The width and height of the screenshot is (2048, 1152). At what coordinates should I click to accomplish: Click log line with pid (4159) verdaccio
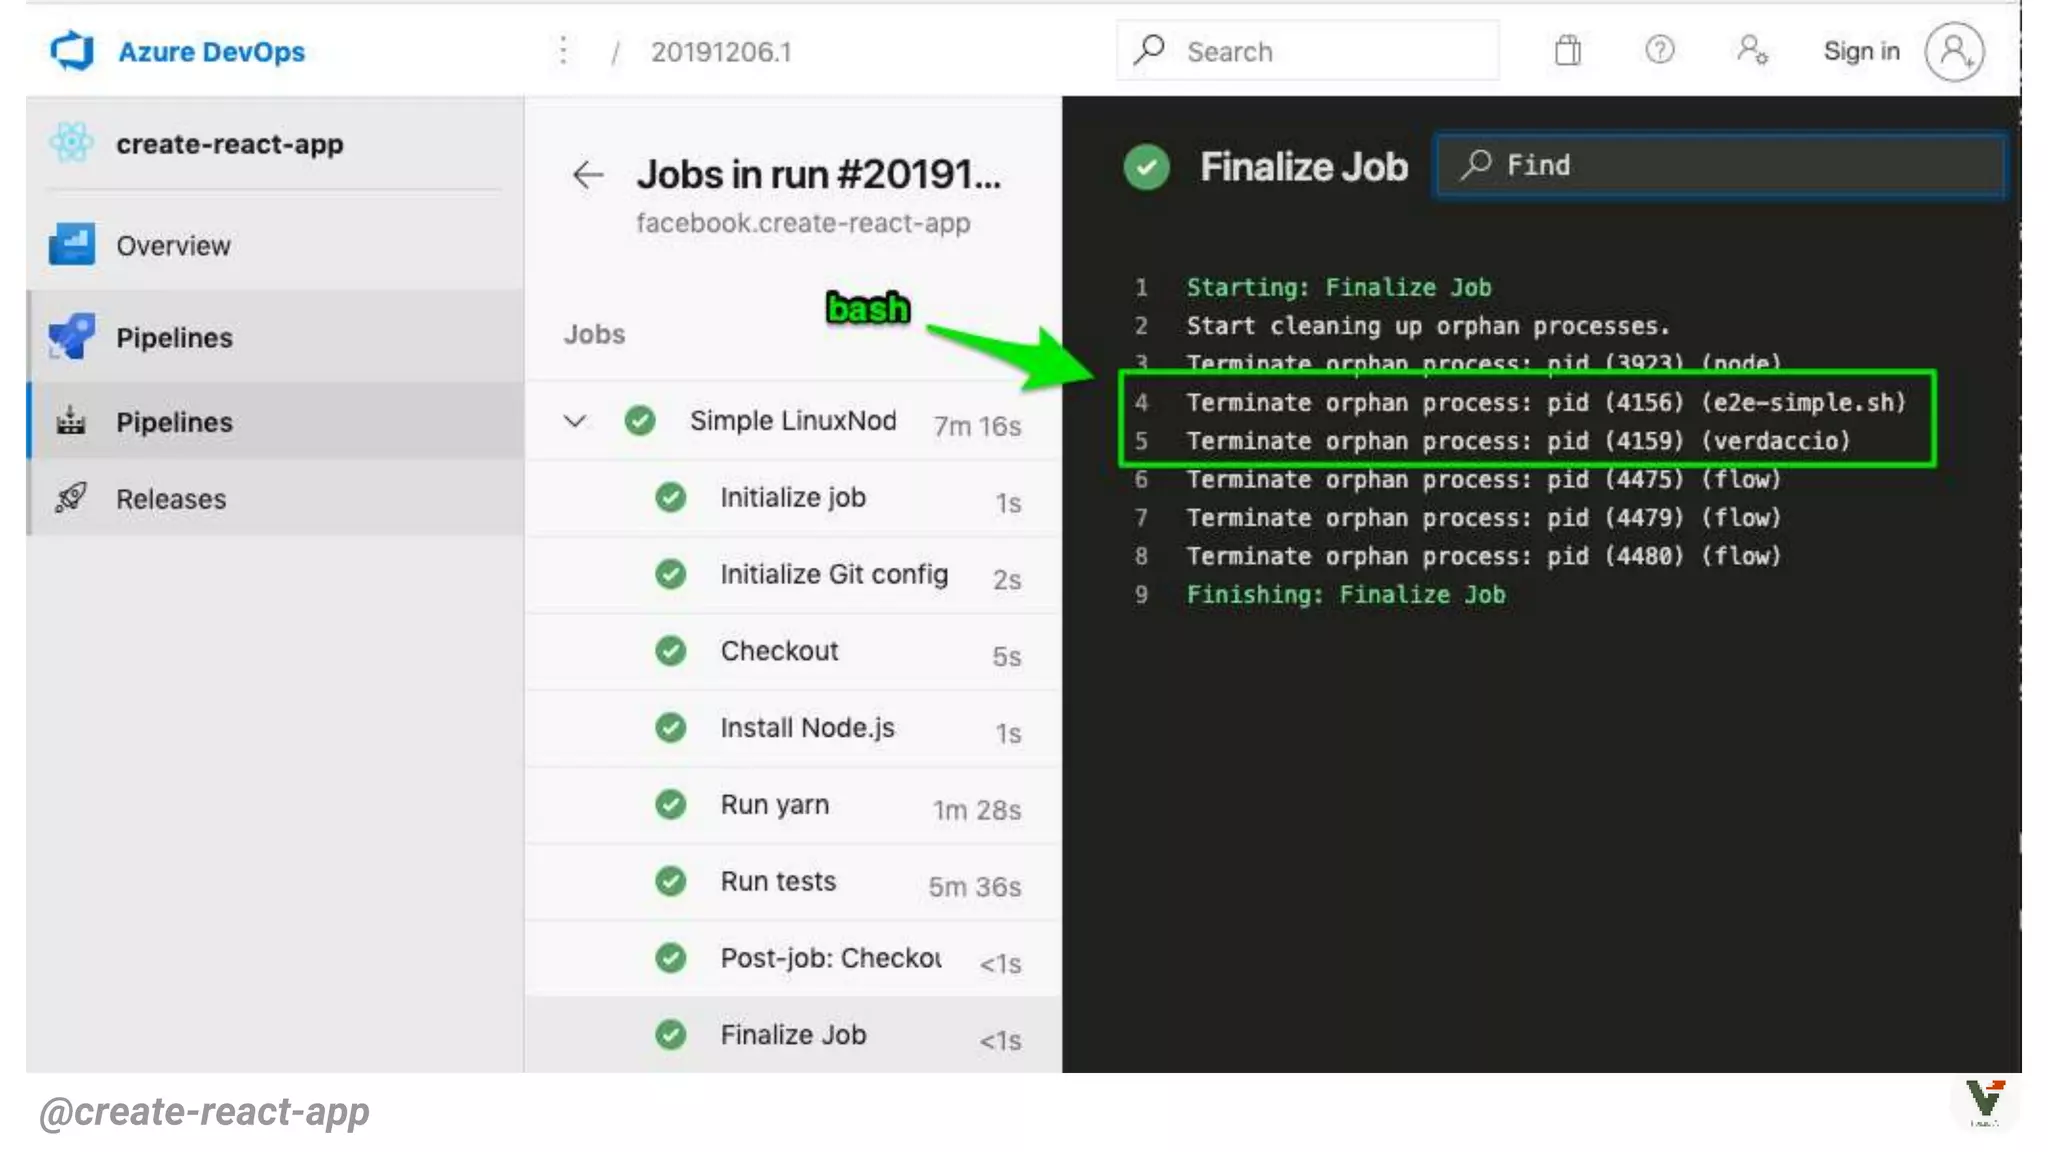coord(1518,441)
